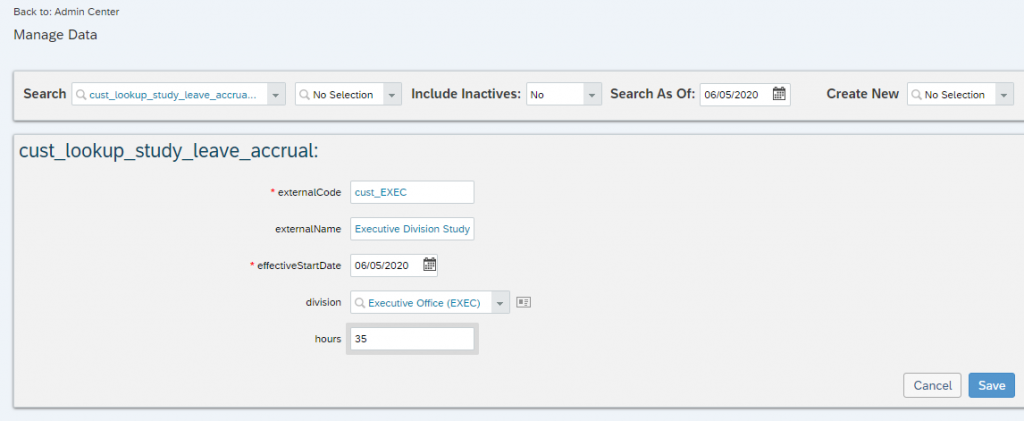Expand the Create New dropdown arrow
Screen dimensions: 1024x421
(x=1004, y=95)
